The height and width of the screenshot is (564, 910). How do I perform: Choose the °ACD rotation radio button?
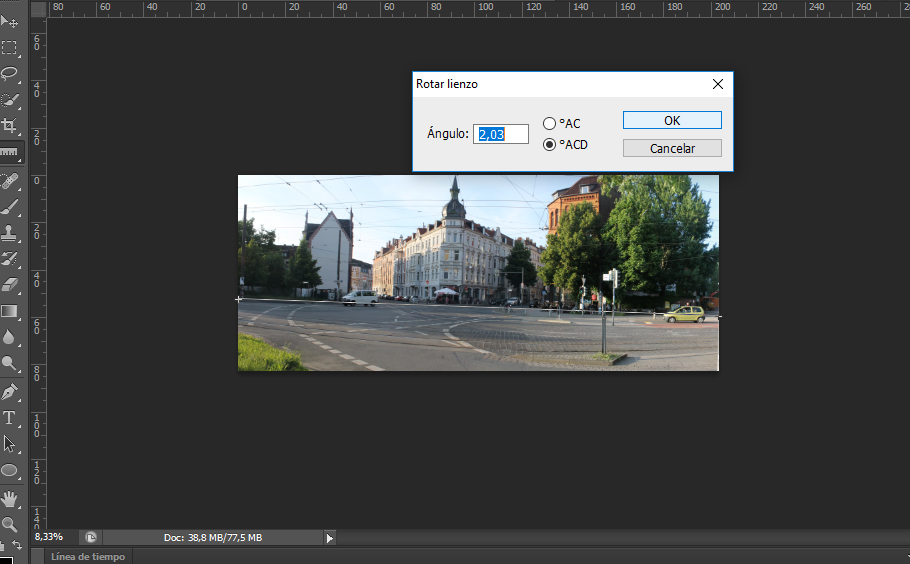549,144
